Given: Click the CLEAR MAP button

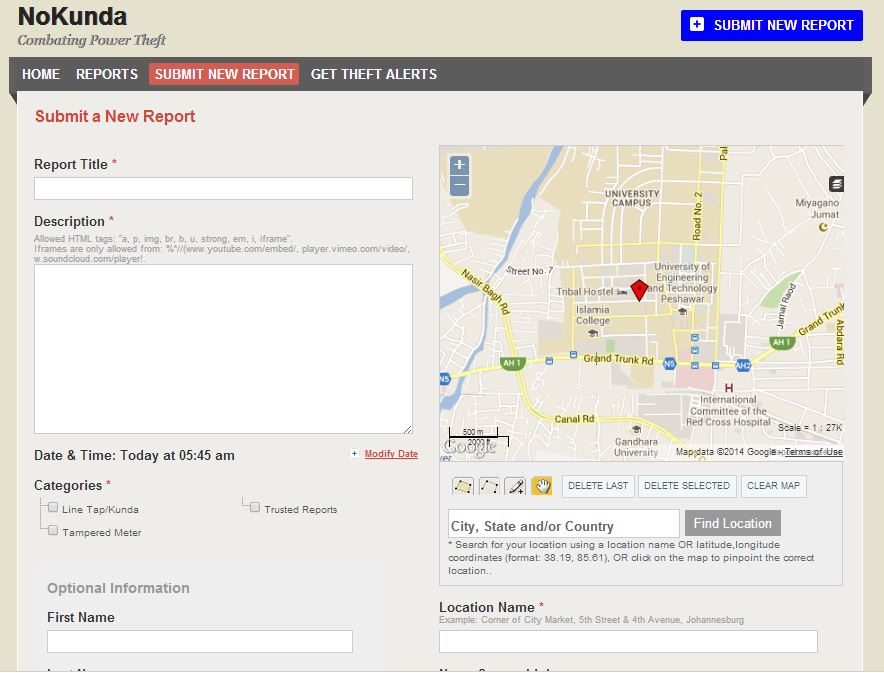Looking at the screenshot, I should (774, 486).
